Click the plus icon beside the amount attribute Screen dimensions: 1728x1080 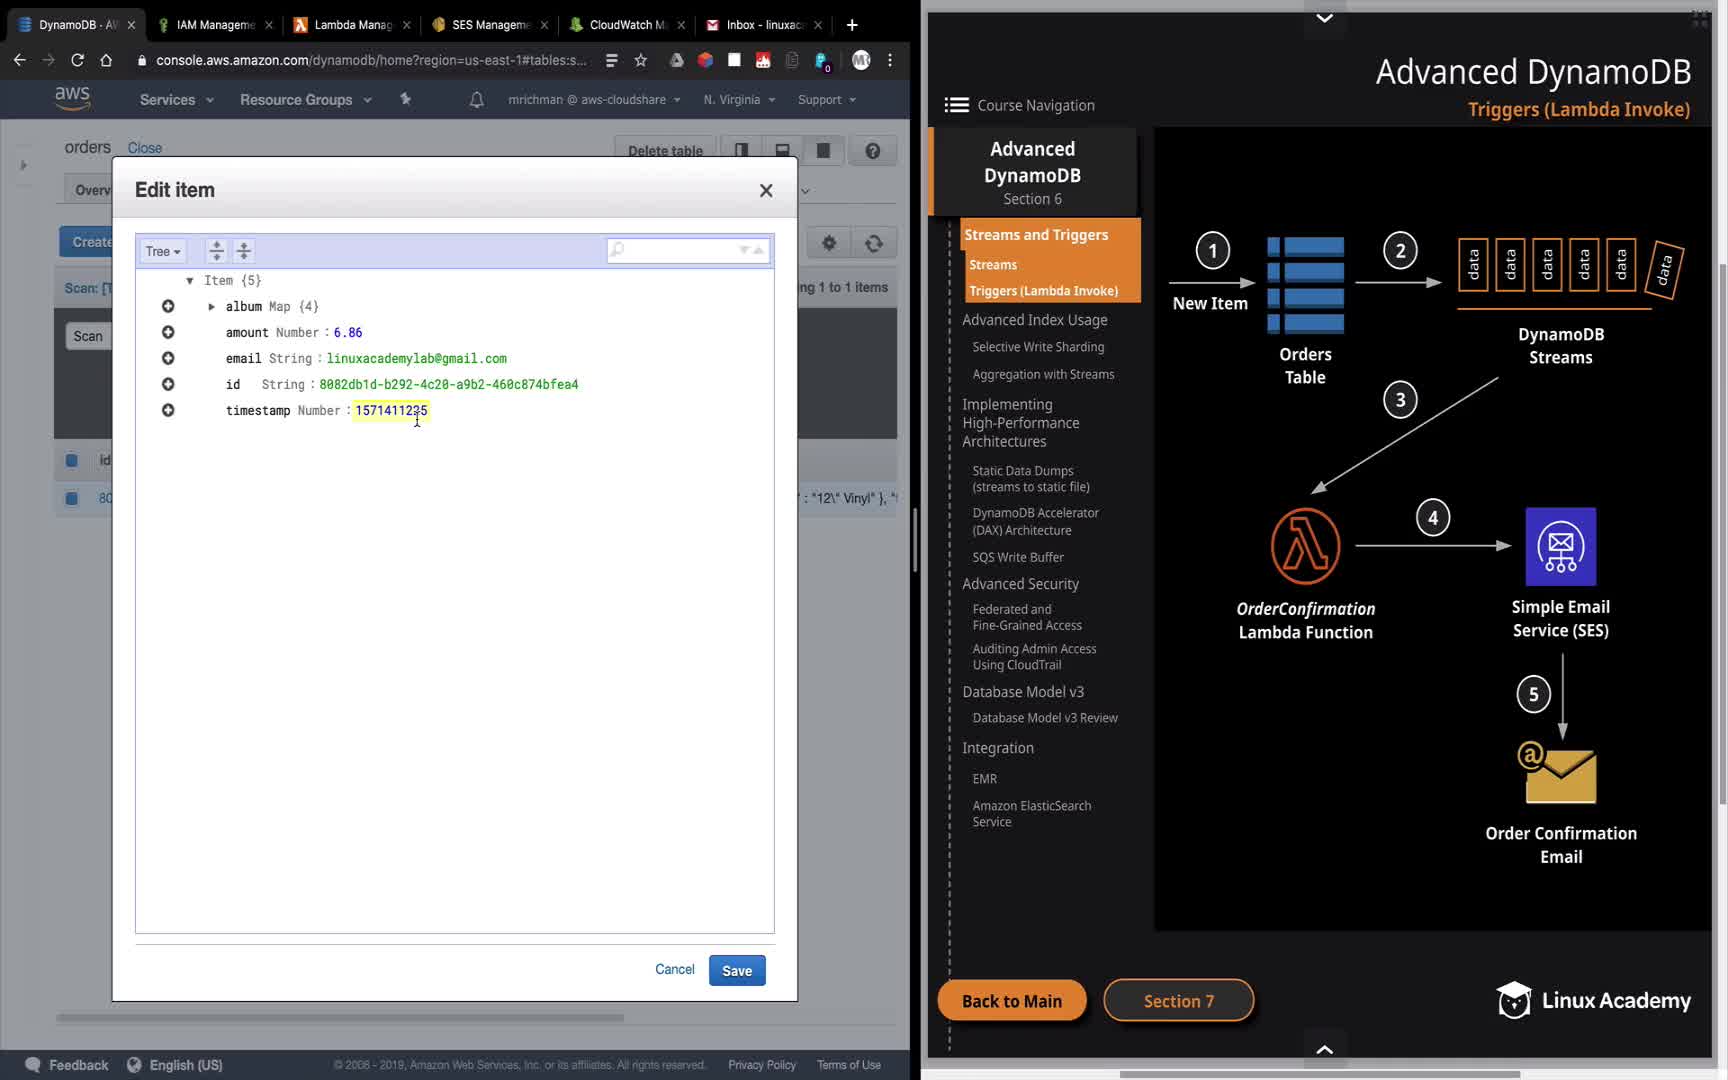click(x=168, y=332)
